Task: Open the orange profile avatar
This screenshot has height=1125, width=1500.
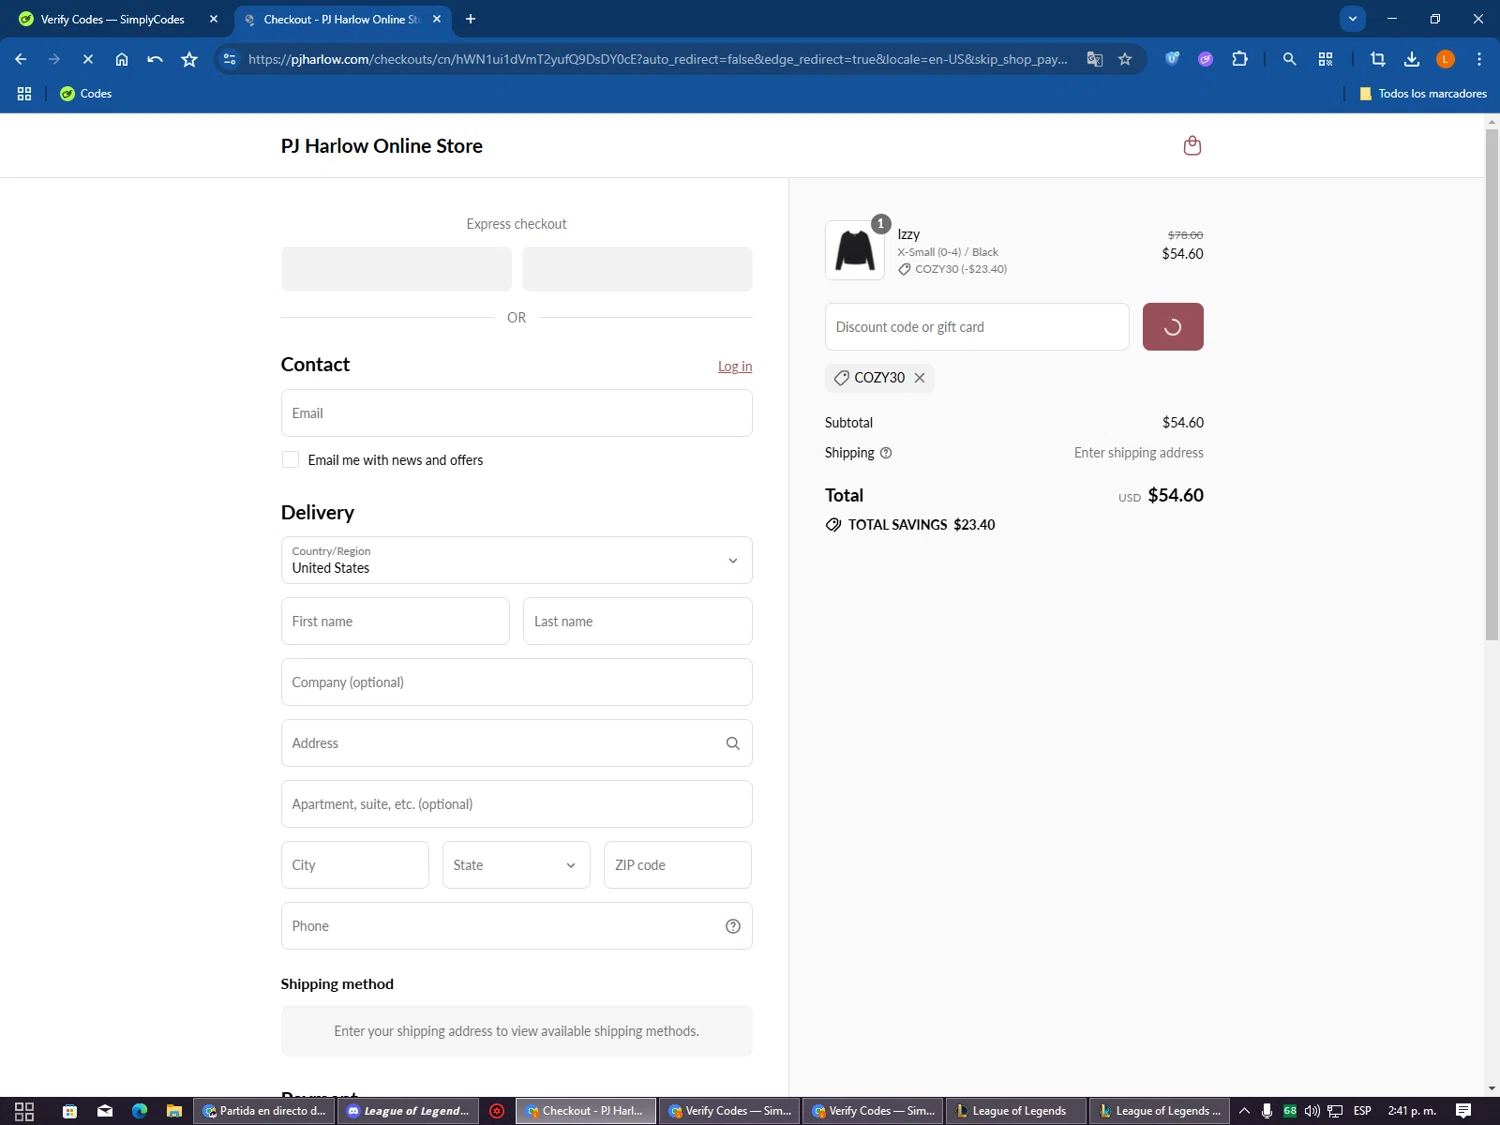Action: [x=1445, y=59]
